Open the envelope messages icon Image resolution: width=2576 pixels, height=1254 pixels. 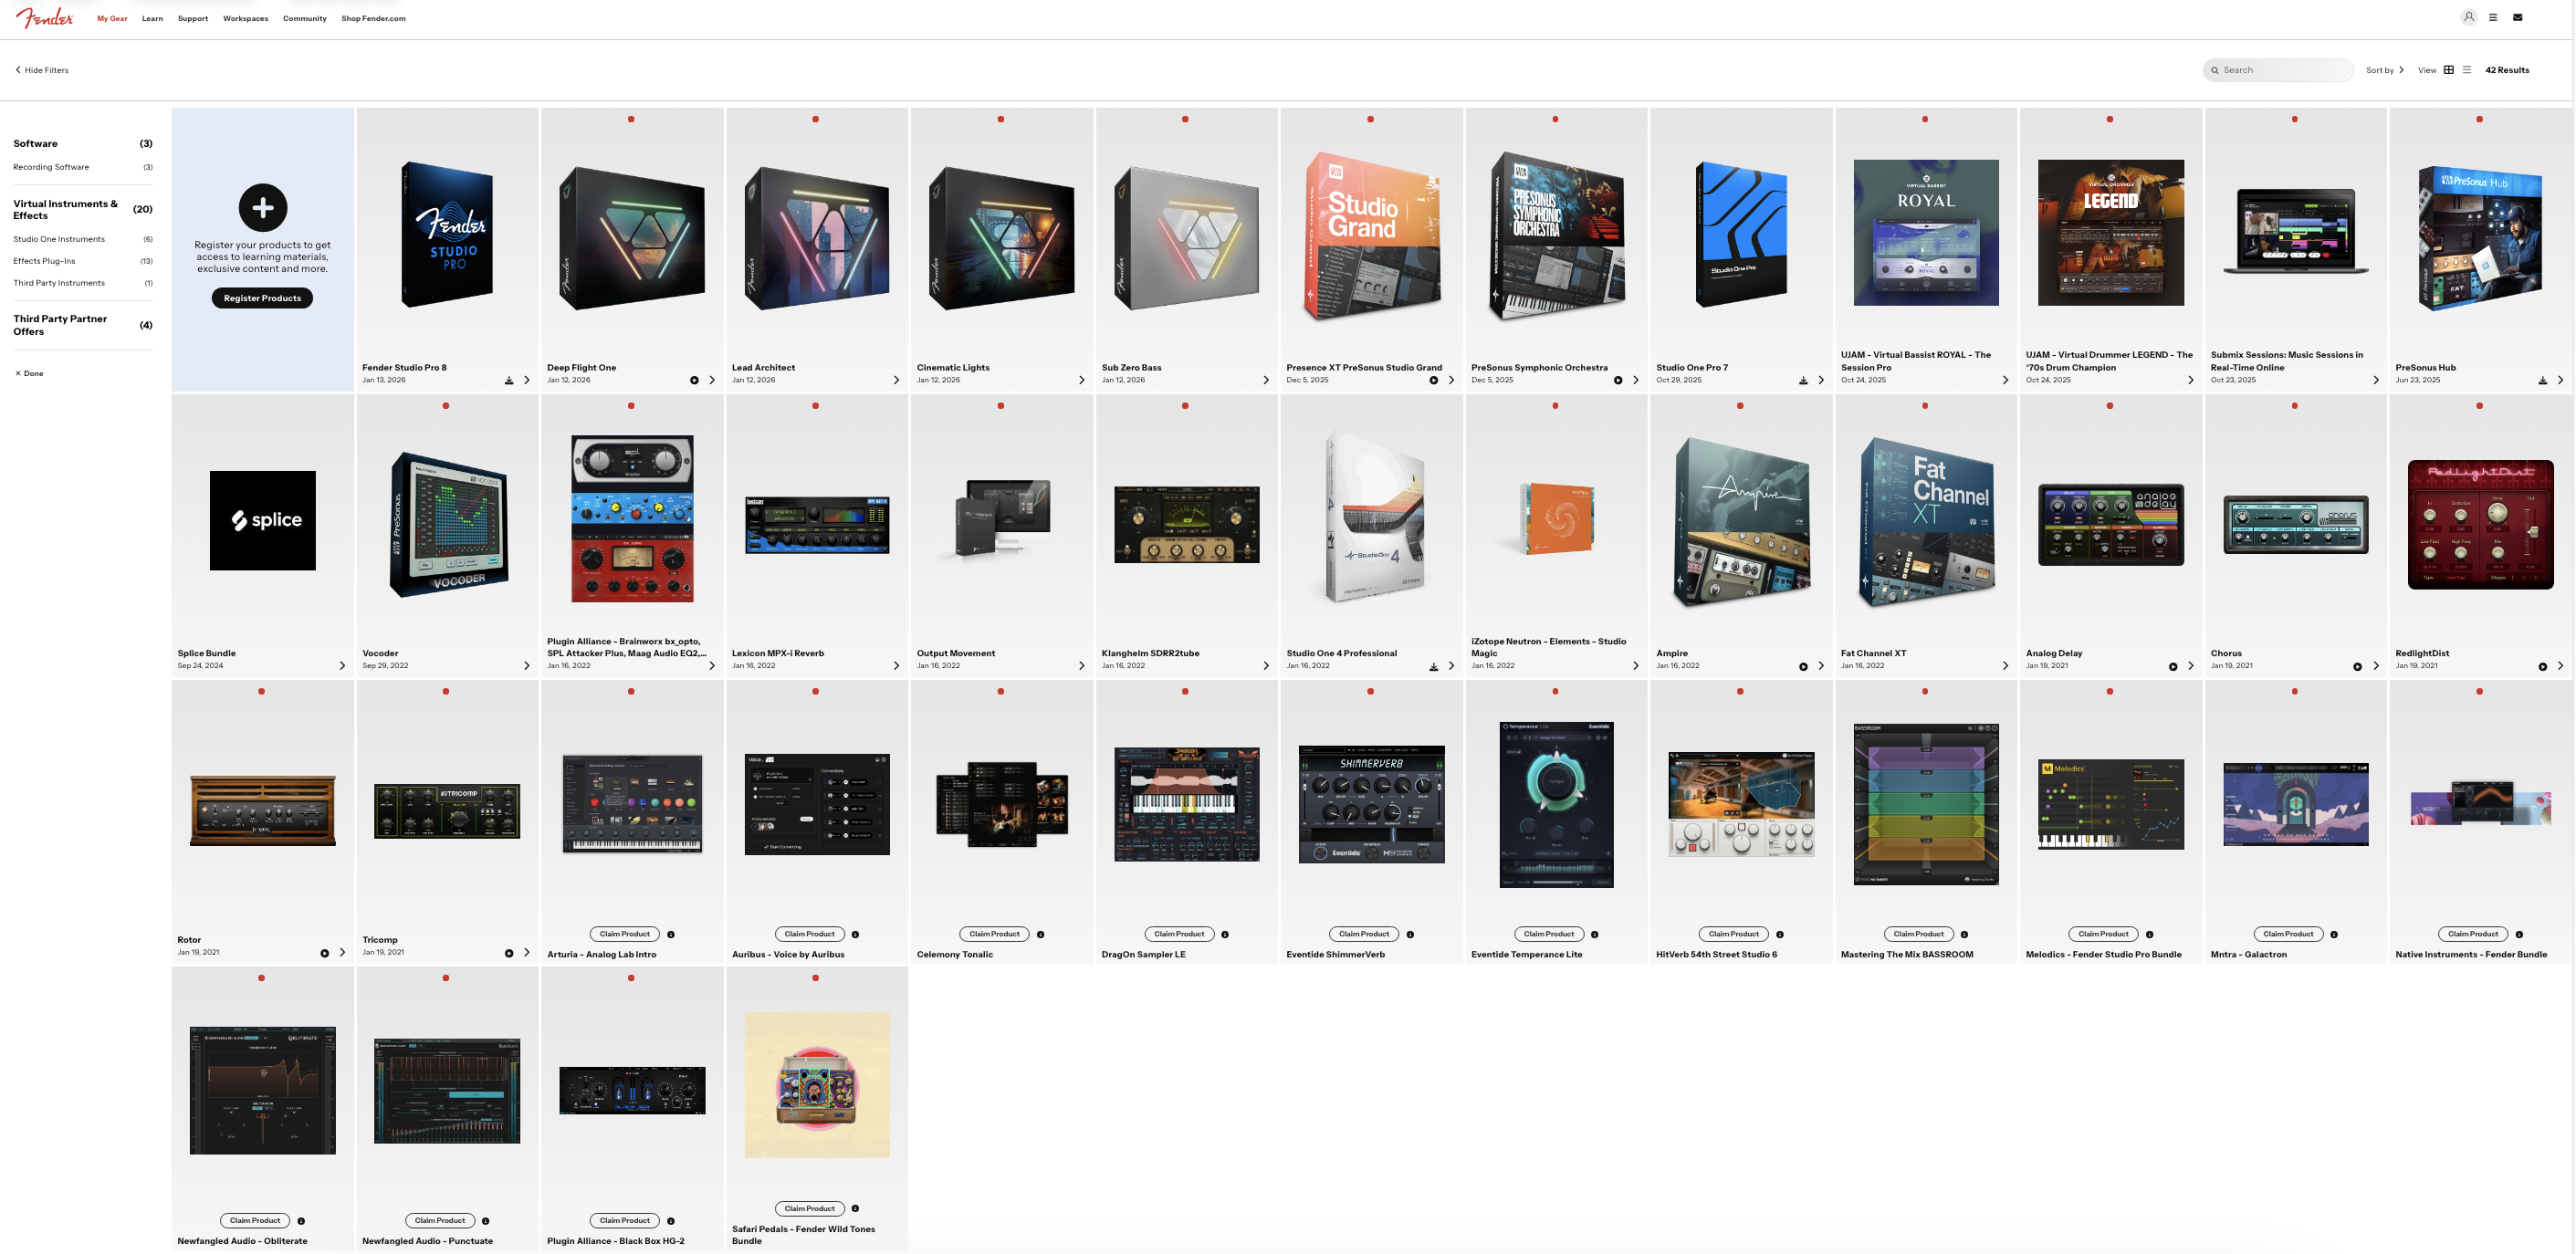[x=2517, y=17]
